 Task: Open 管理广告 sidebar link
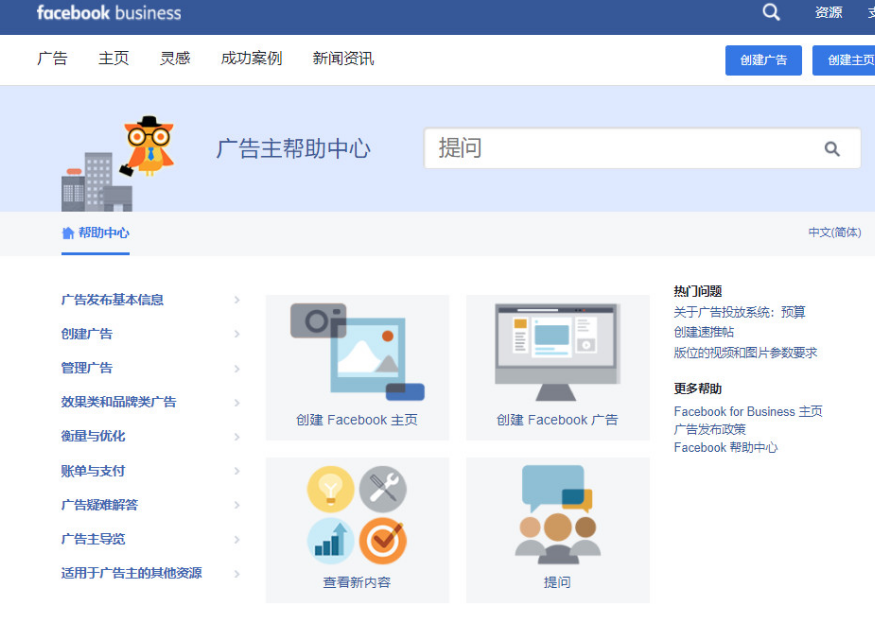point(86,368)
